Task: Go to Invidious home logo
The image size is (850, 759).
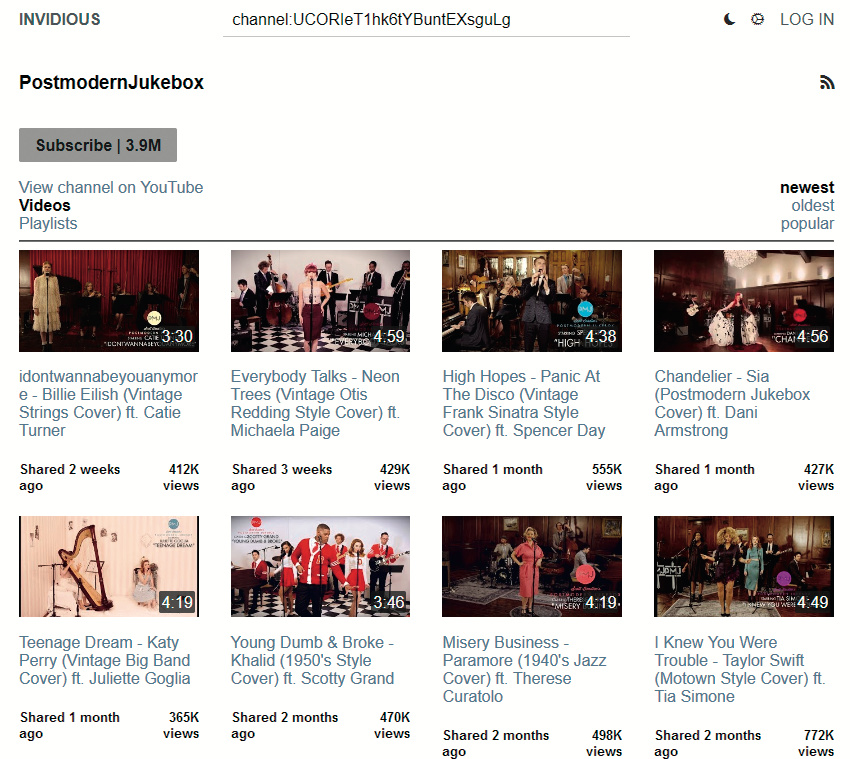Action: pyautogui.click(x=60, y=20)
